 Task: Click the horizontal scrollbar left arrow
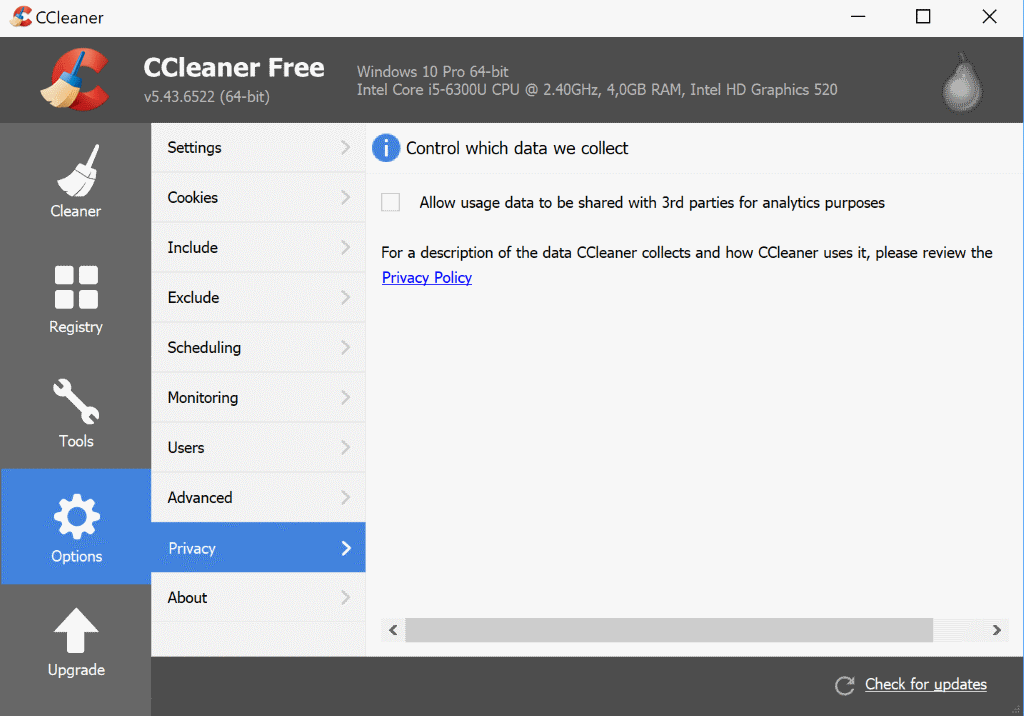393,630
